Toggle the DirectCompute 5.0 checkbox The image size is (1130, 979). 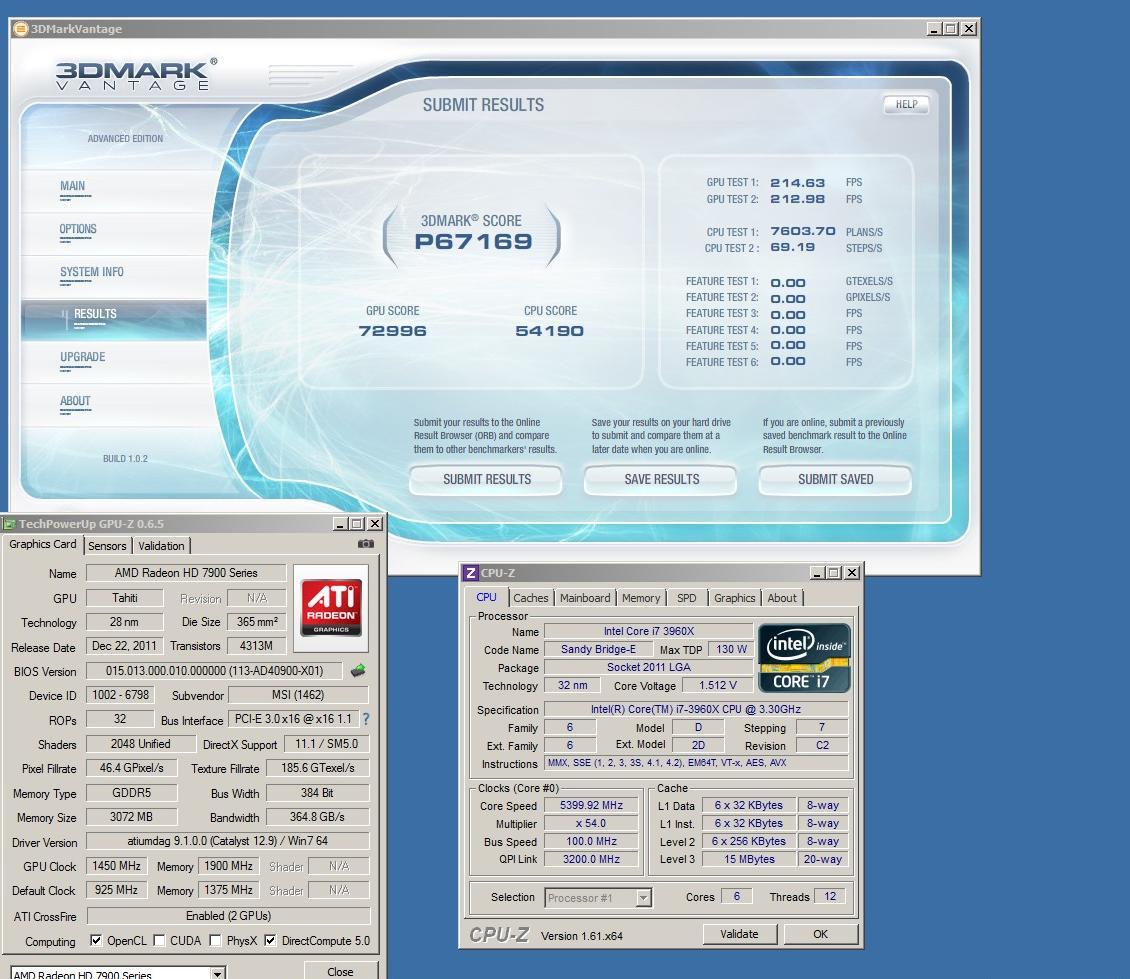click(x=270, y=940)
